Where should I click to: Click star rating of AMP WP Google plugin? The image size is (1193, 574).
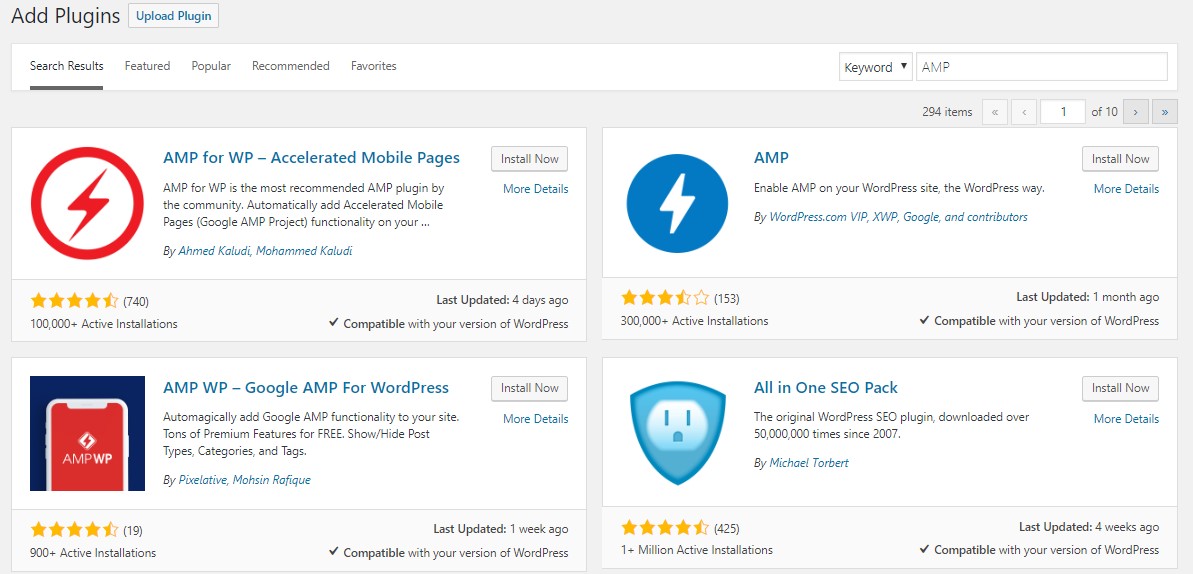(75, 529)
